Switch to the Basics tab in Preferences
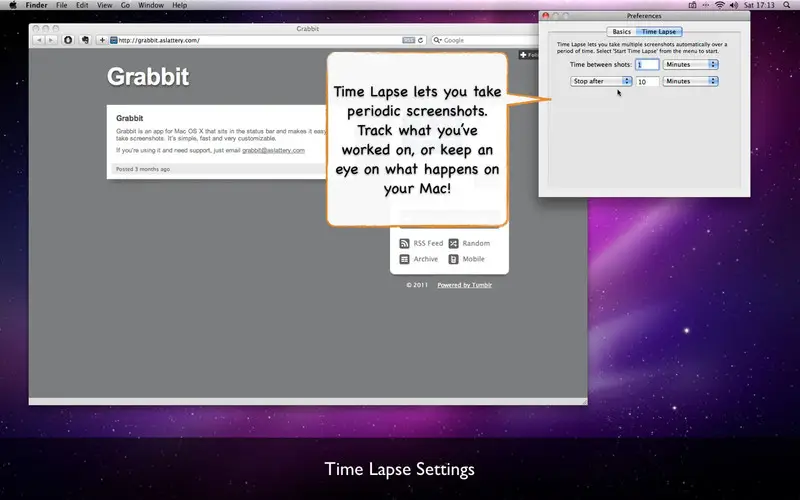Image resolution: width=800 pixels, height=500 pixels. [621, 32]
